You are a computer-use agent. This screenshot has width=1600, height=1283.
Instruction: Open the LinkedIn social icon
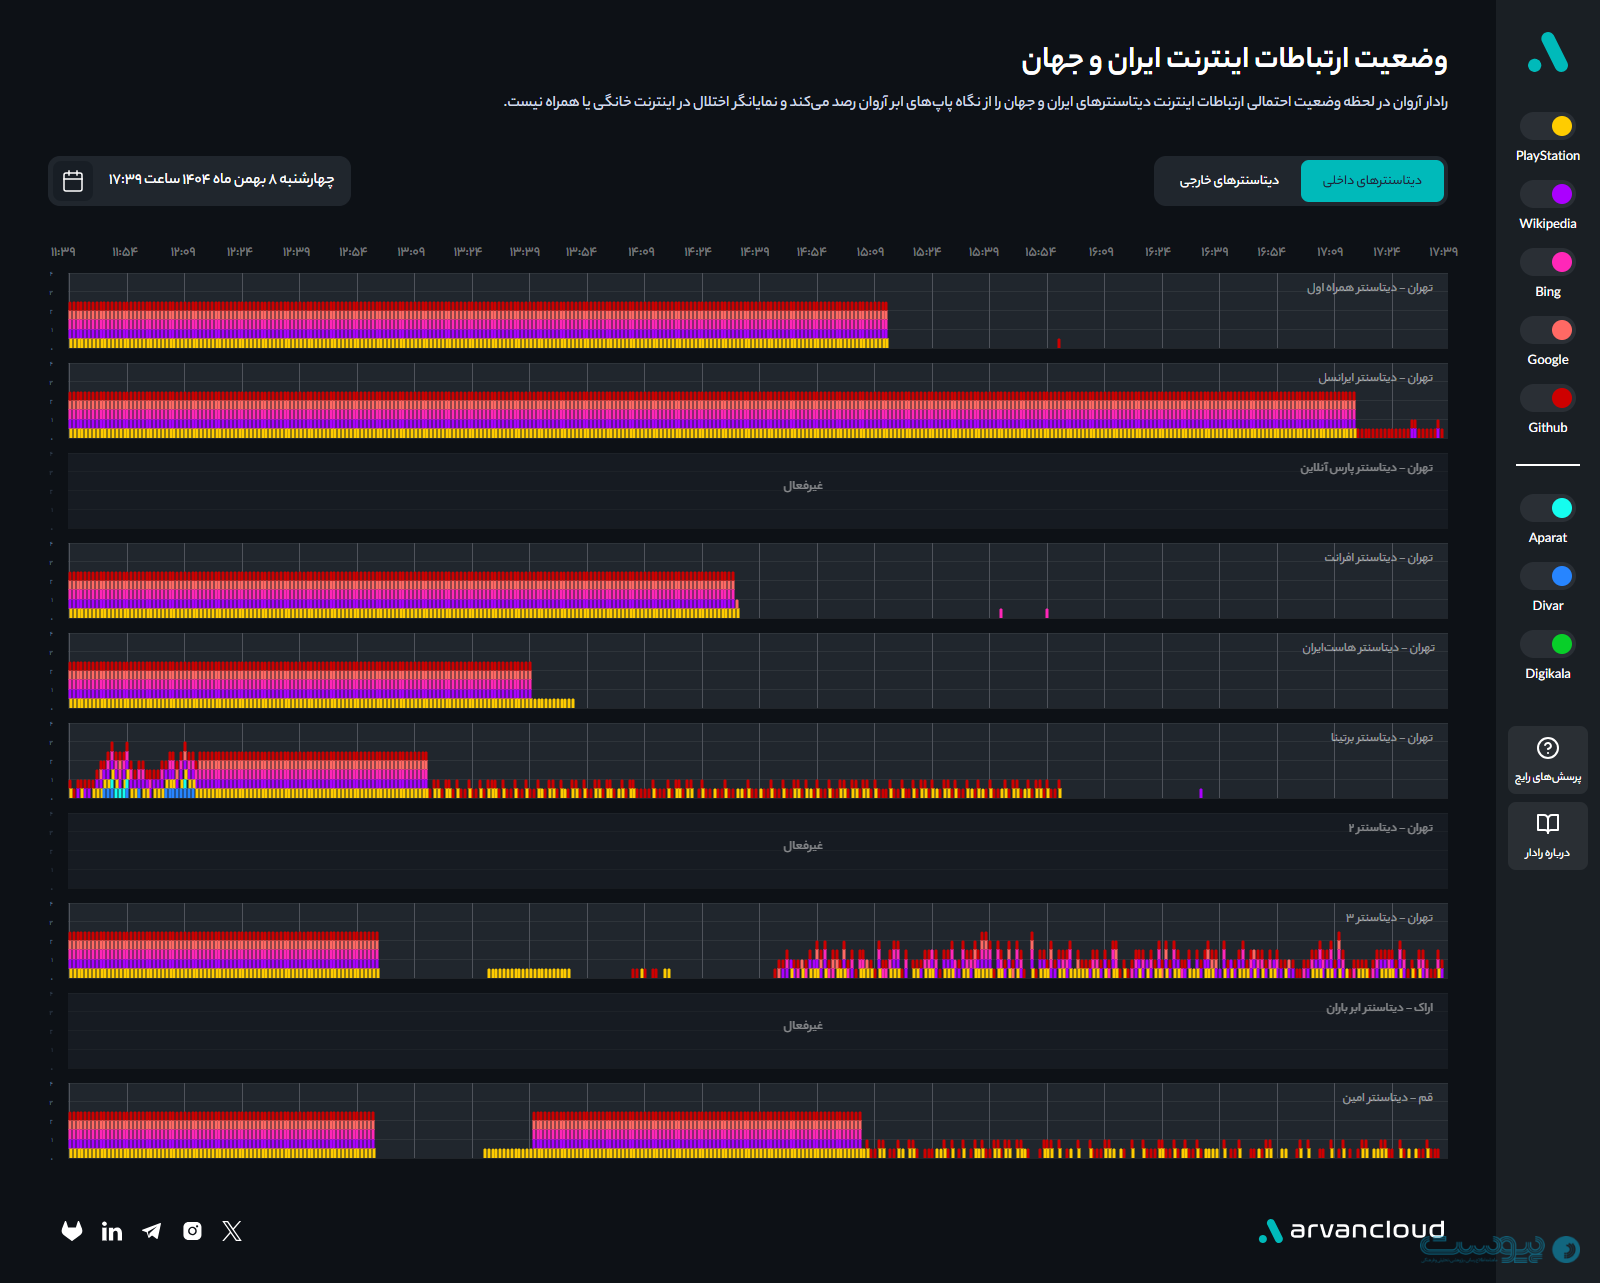112,1231
